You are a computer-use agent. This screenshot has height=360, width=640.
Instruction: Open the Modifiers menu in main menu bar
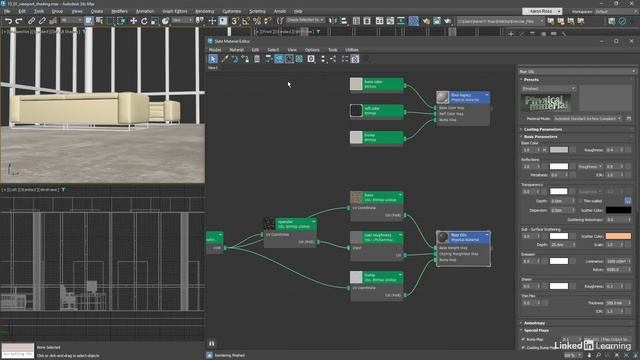[x=119, y=11]
